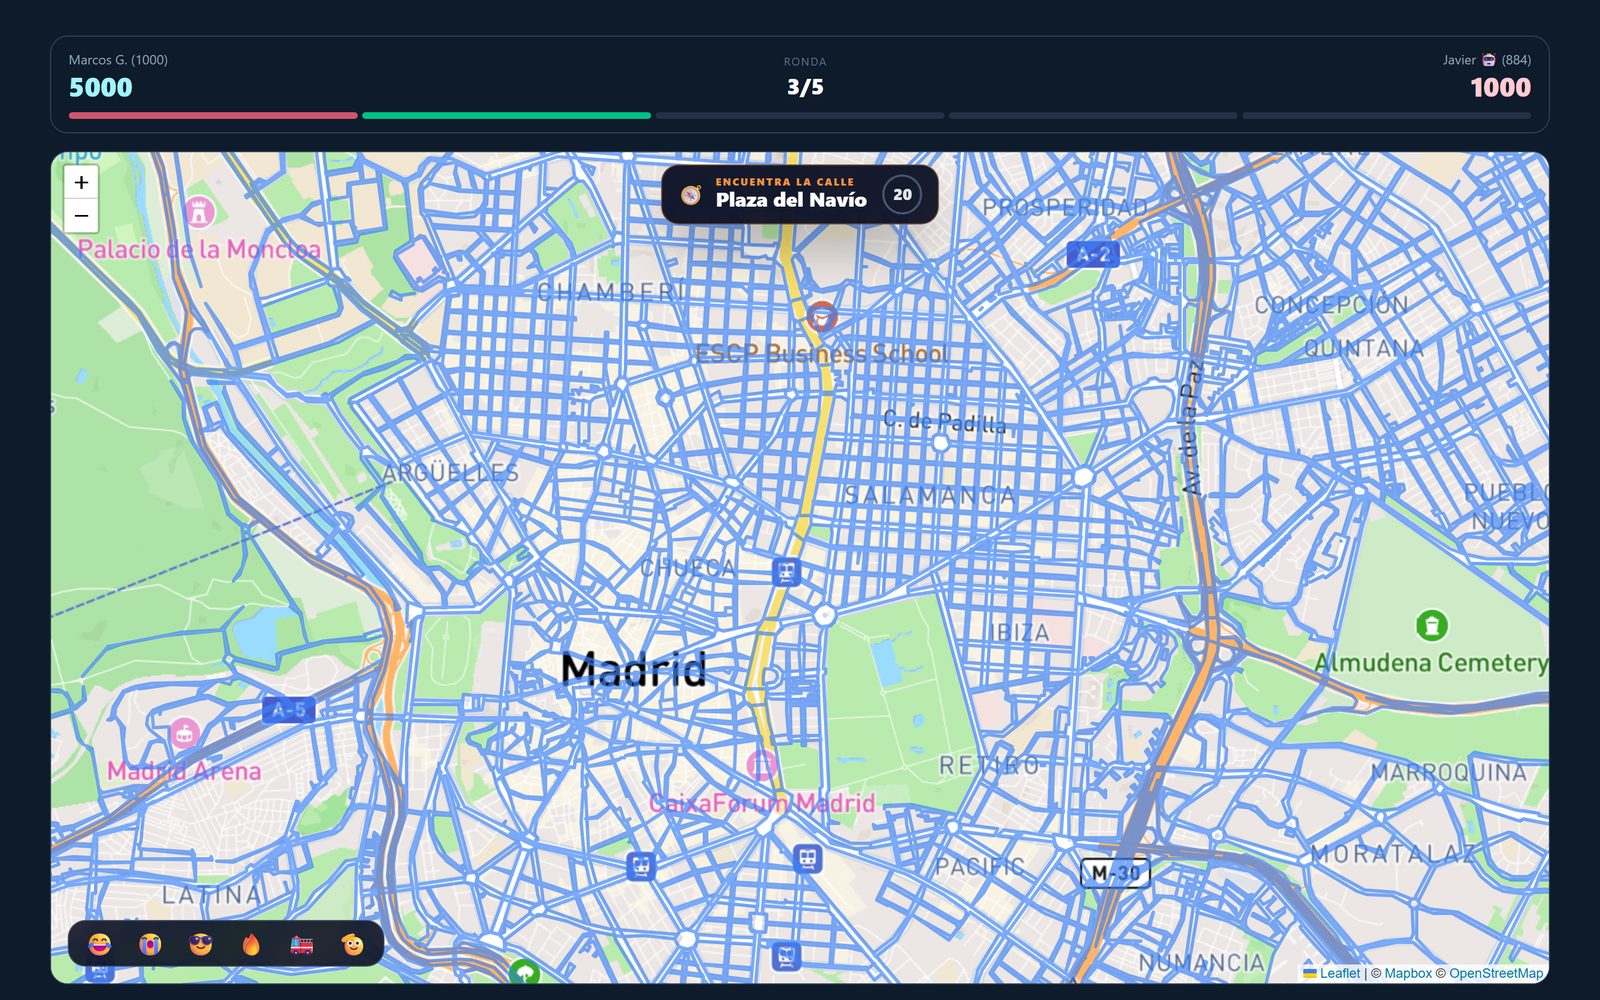Click the compass icon beside Encuentra la calle
The image size is (1600, 1000).
(691, 195)
